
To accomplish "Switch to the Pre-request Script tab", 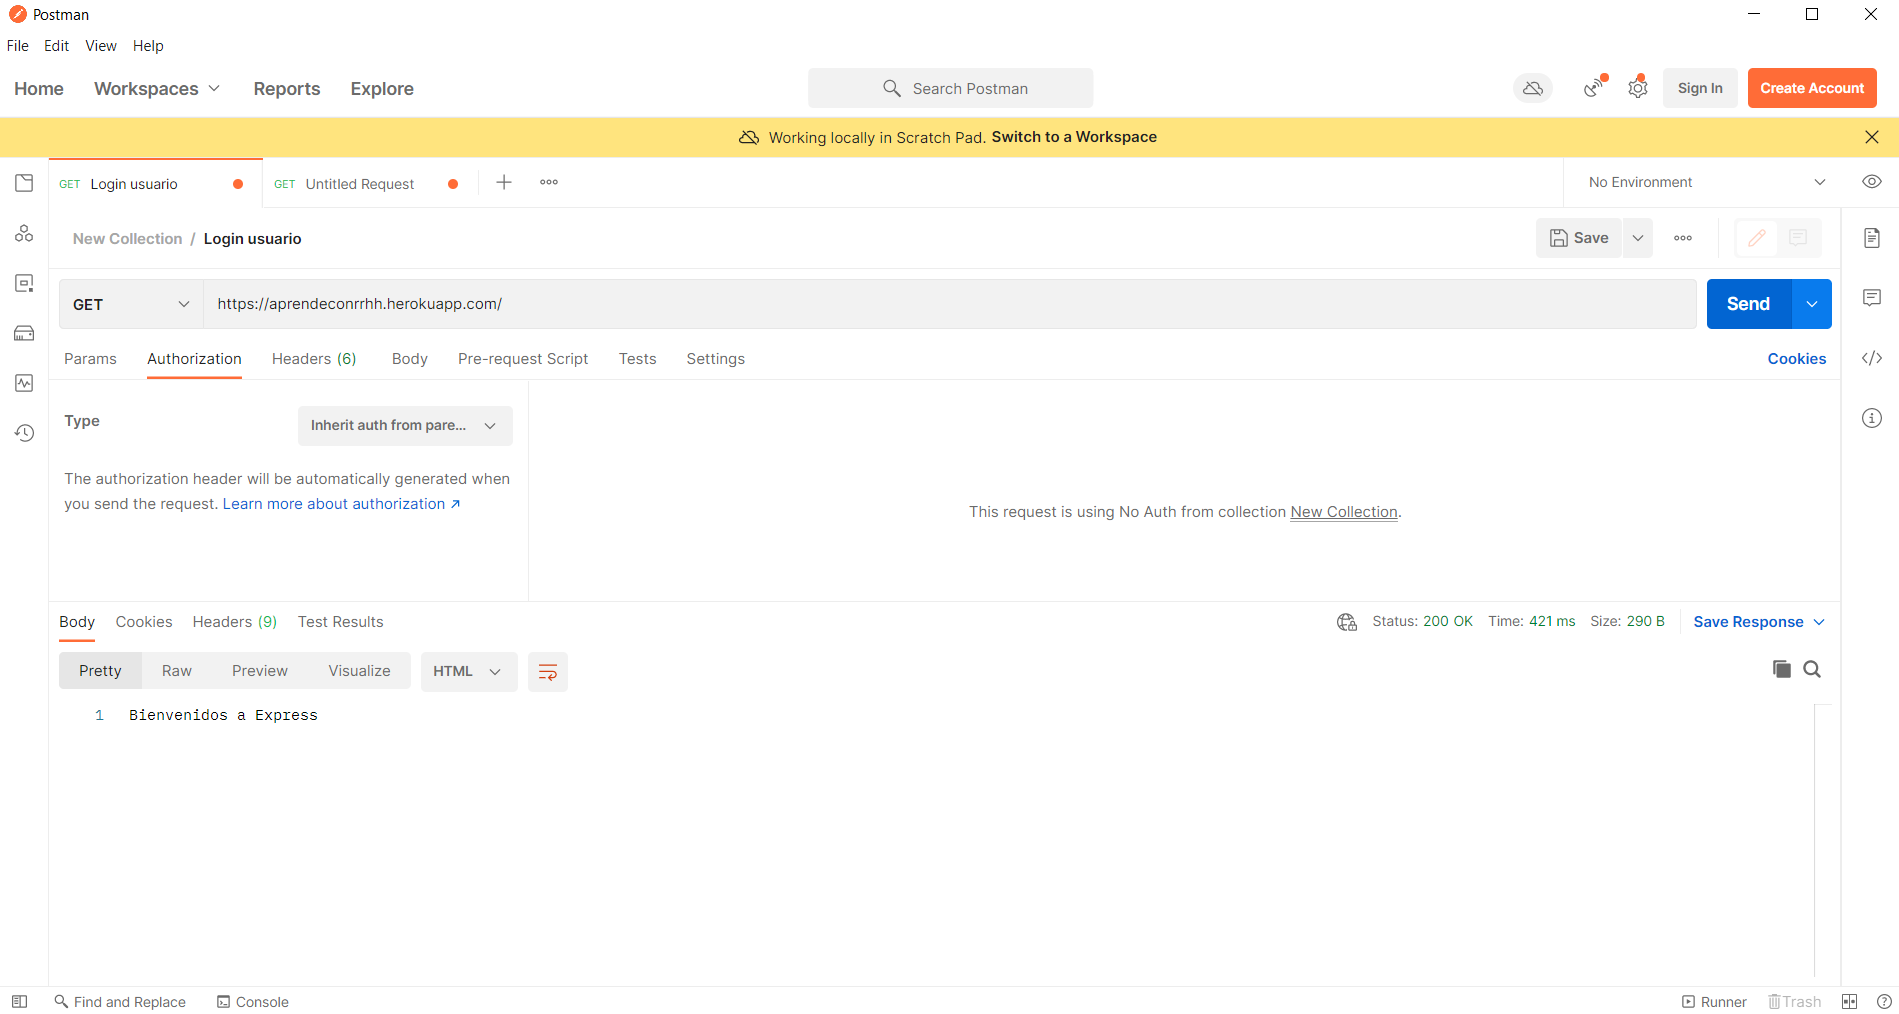I will (523, 358).
